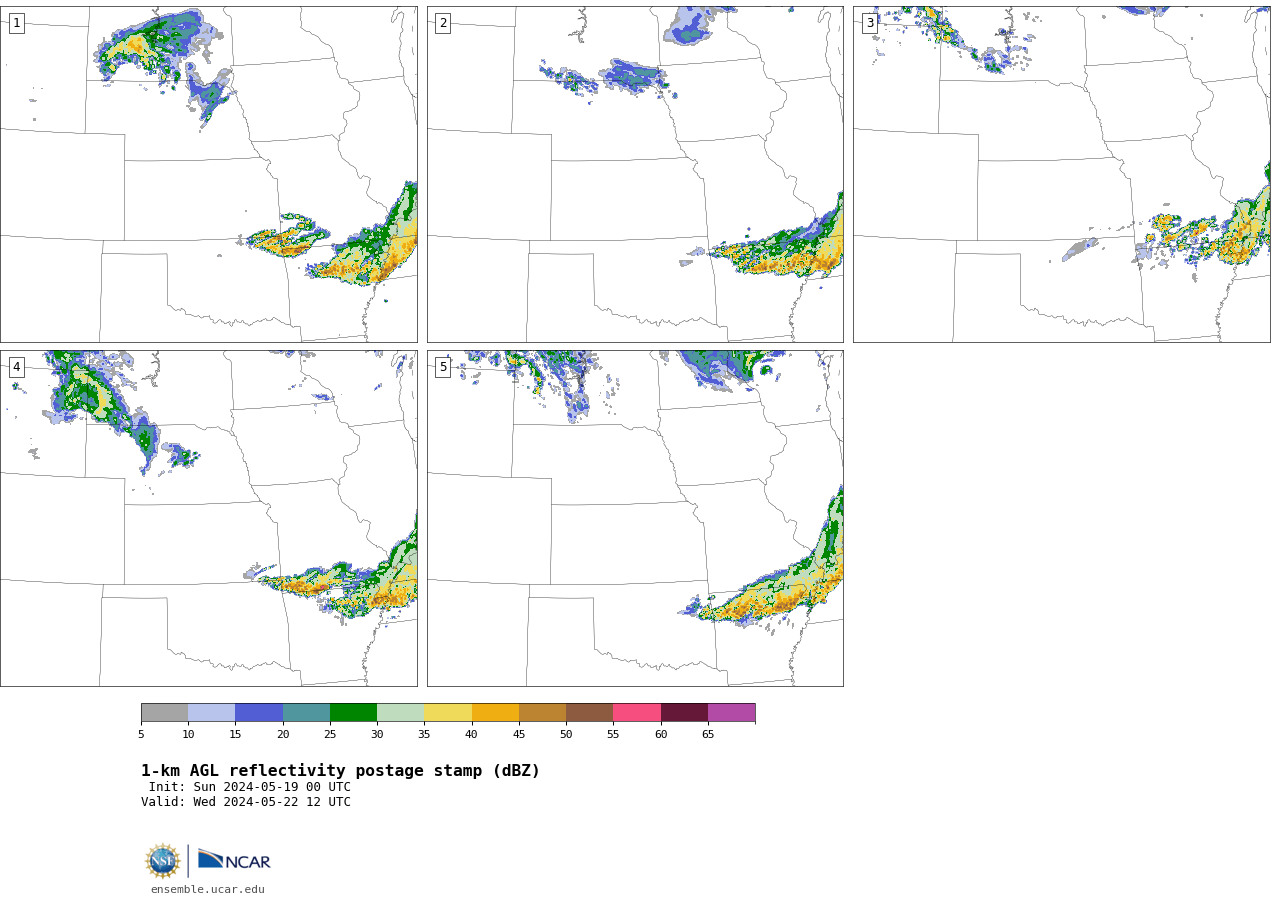Screen dimensions: 1280x901
Task: Click the ensemble.ucar.edu text
Action: [208, 889]
